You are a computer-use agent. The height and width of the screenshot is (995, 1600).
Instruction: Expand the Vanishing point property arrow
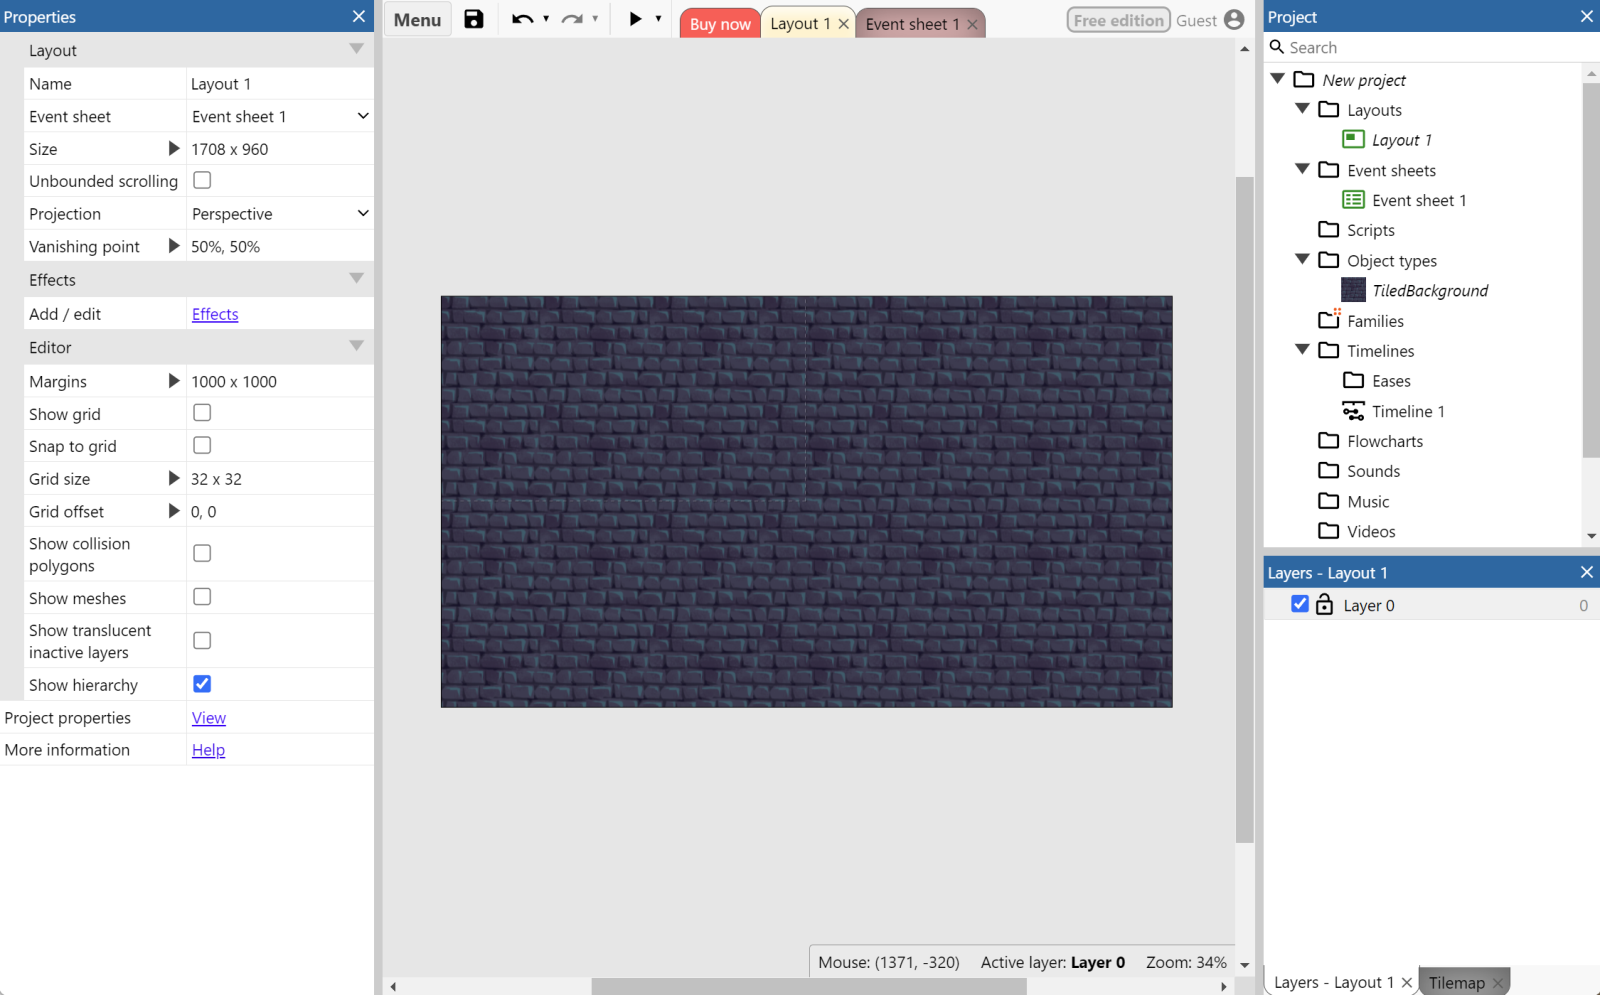(x=174, y=246)
